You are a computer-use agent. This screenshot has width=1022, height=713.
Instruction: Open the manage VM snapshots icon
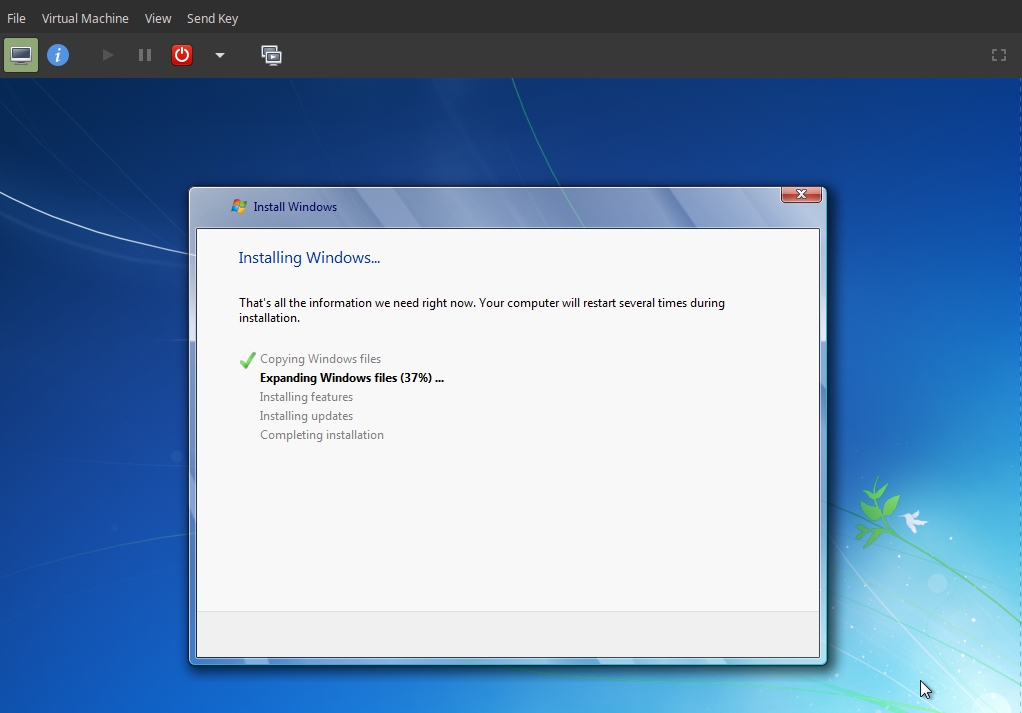[271, 55]
